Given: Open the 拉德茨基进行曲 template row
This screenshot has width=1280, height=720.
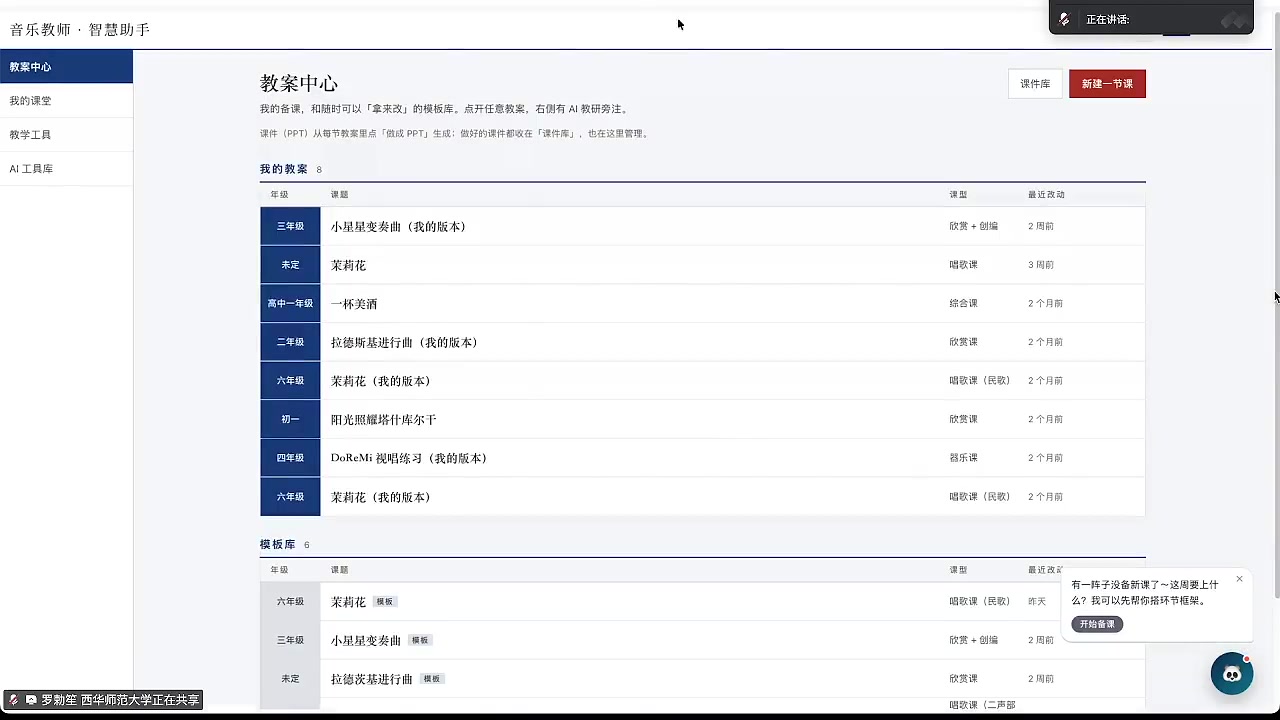Looking at the screenshot, I should (x=702, y=679).
